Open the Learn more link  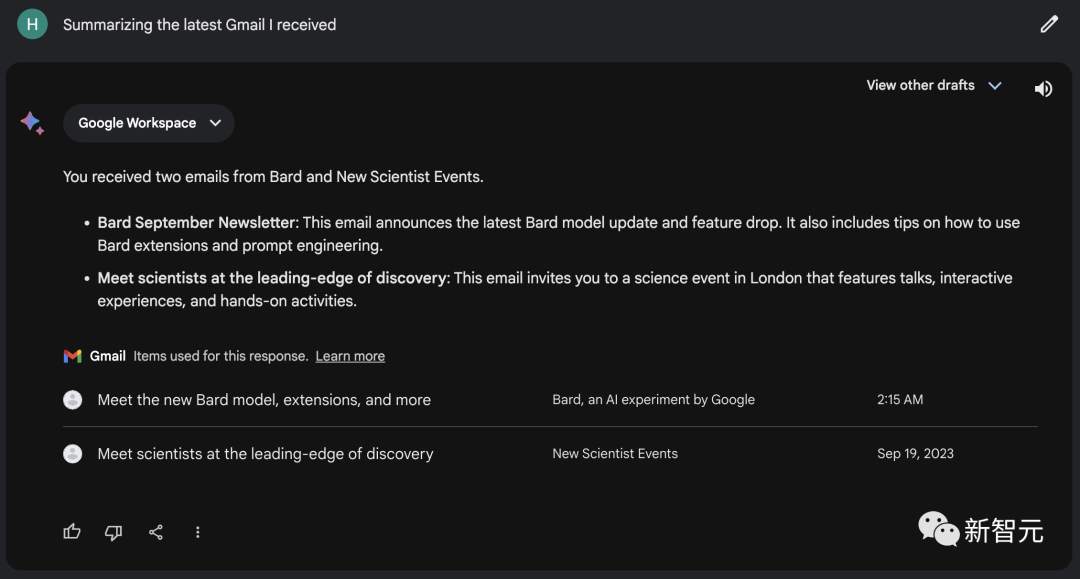(x=350, y=356)
